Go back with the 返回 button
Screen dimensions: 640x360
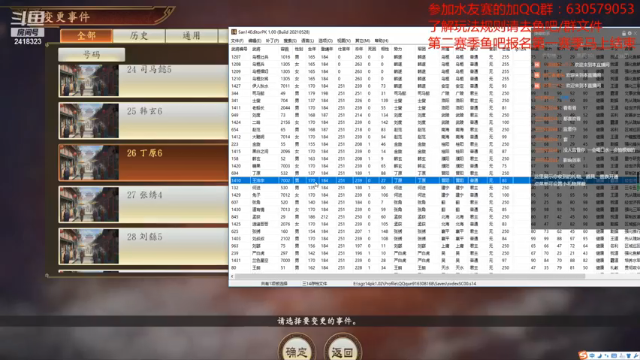point(342,351)
